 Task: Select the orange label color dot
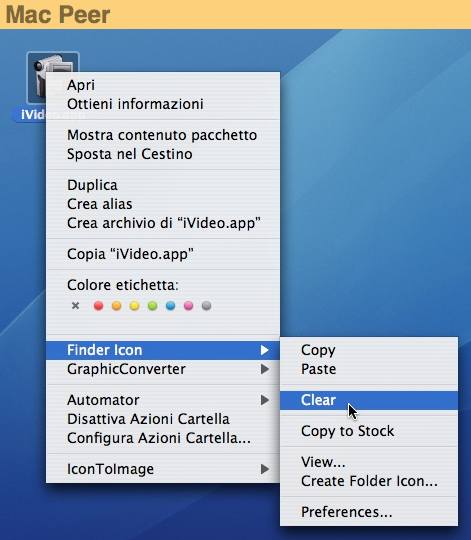coord(116,305)
